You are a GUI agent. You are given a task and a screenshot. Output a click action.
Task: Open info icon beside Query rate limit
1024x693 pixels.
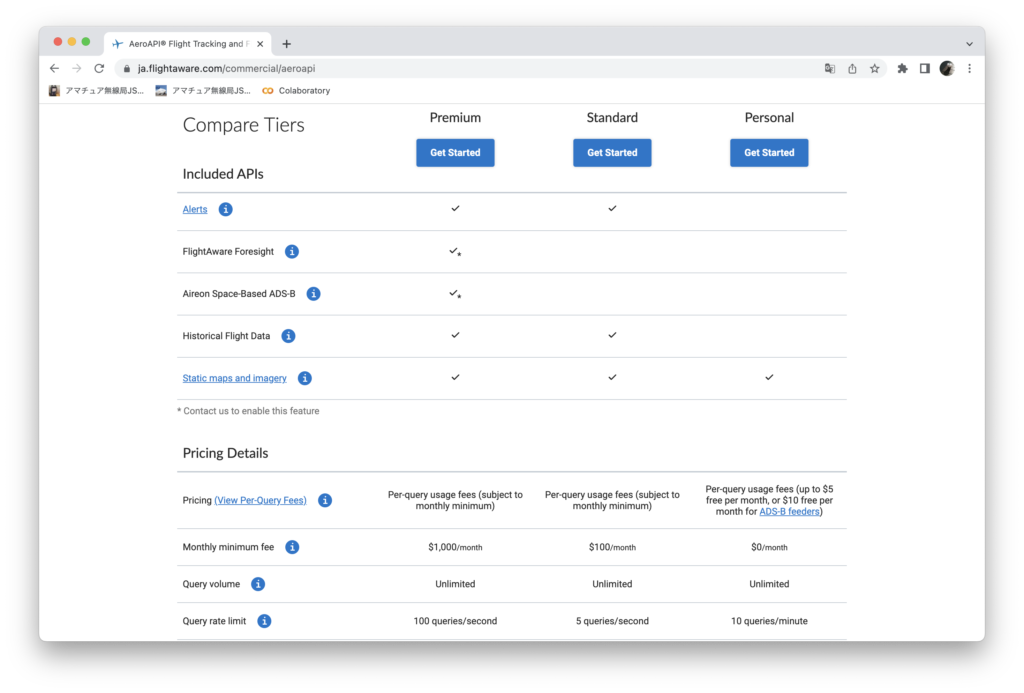pos(264,621)
